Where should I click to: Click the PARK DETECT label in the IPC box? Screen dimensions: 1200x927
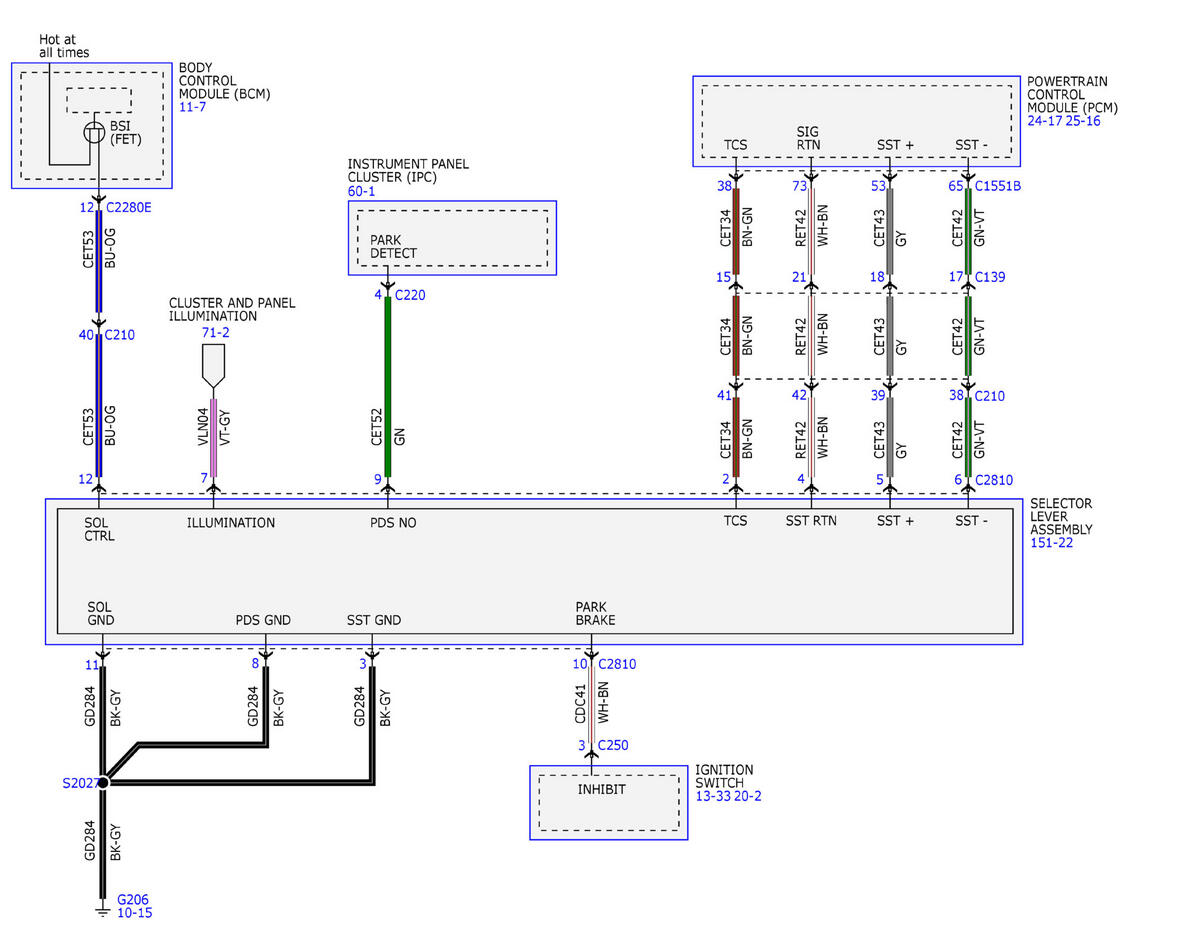[x=393, y=246]
